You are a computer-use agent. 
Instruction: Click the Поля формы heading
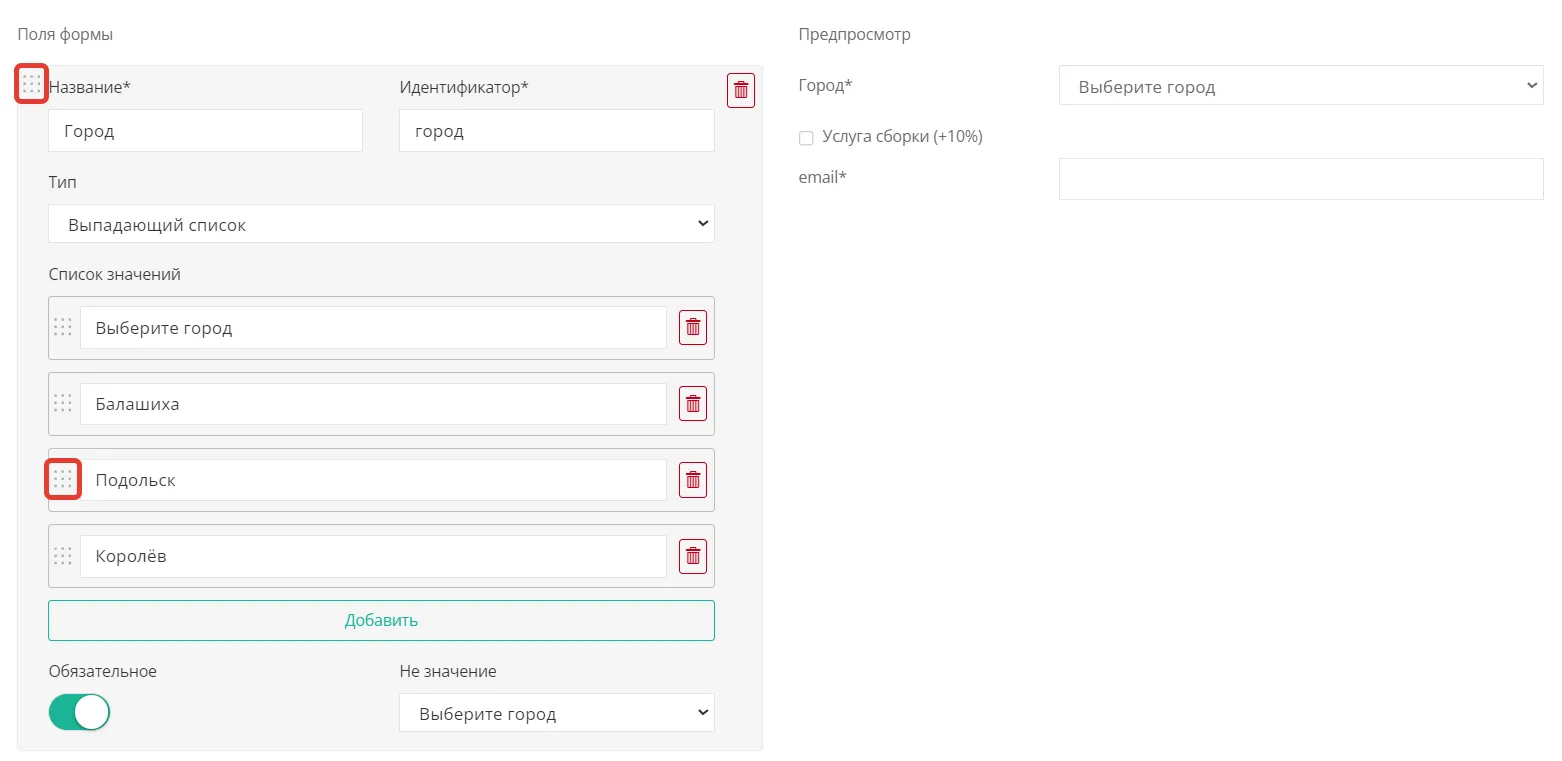click(65, 35)
